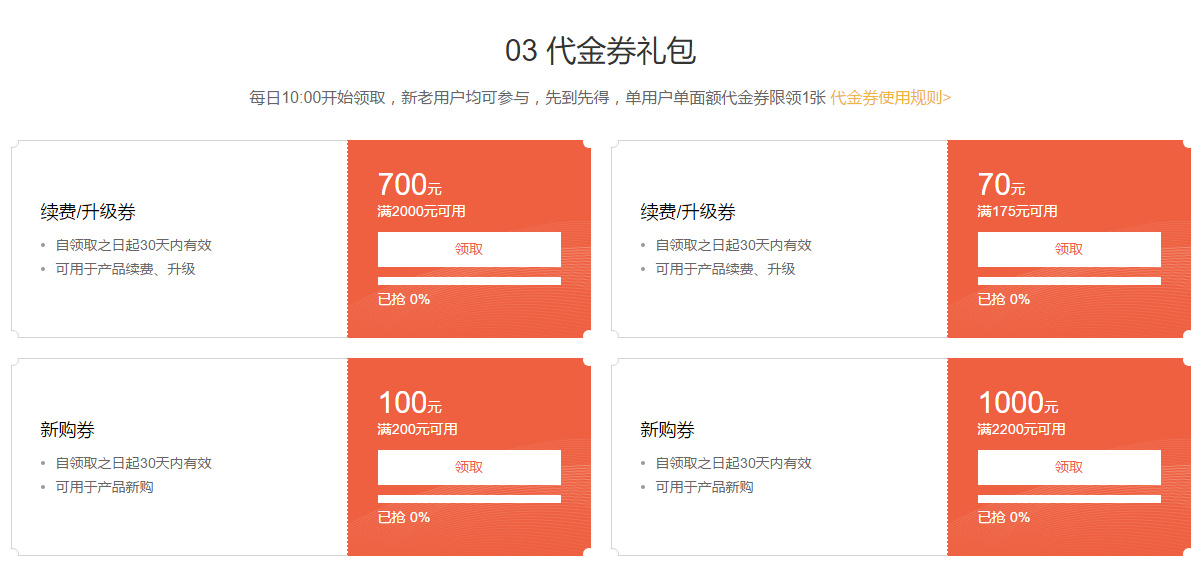Screen dimensions: 1201x565
Task: Select the 70元 amount text
Action: (1000, 185)
